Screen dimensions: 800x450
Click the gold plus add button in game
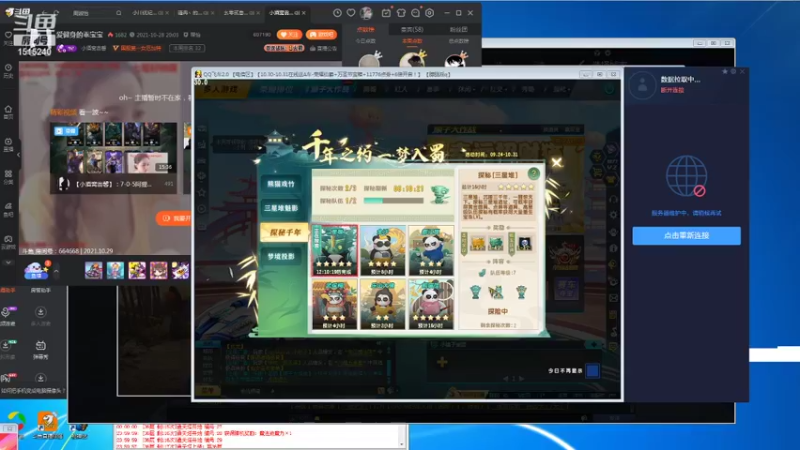pyautogui.click(x=442, y=362)
